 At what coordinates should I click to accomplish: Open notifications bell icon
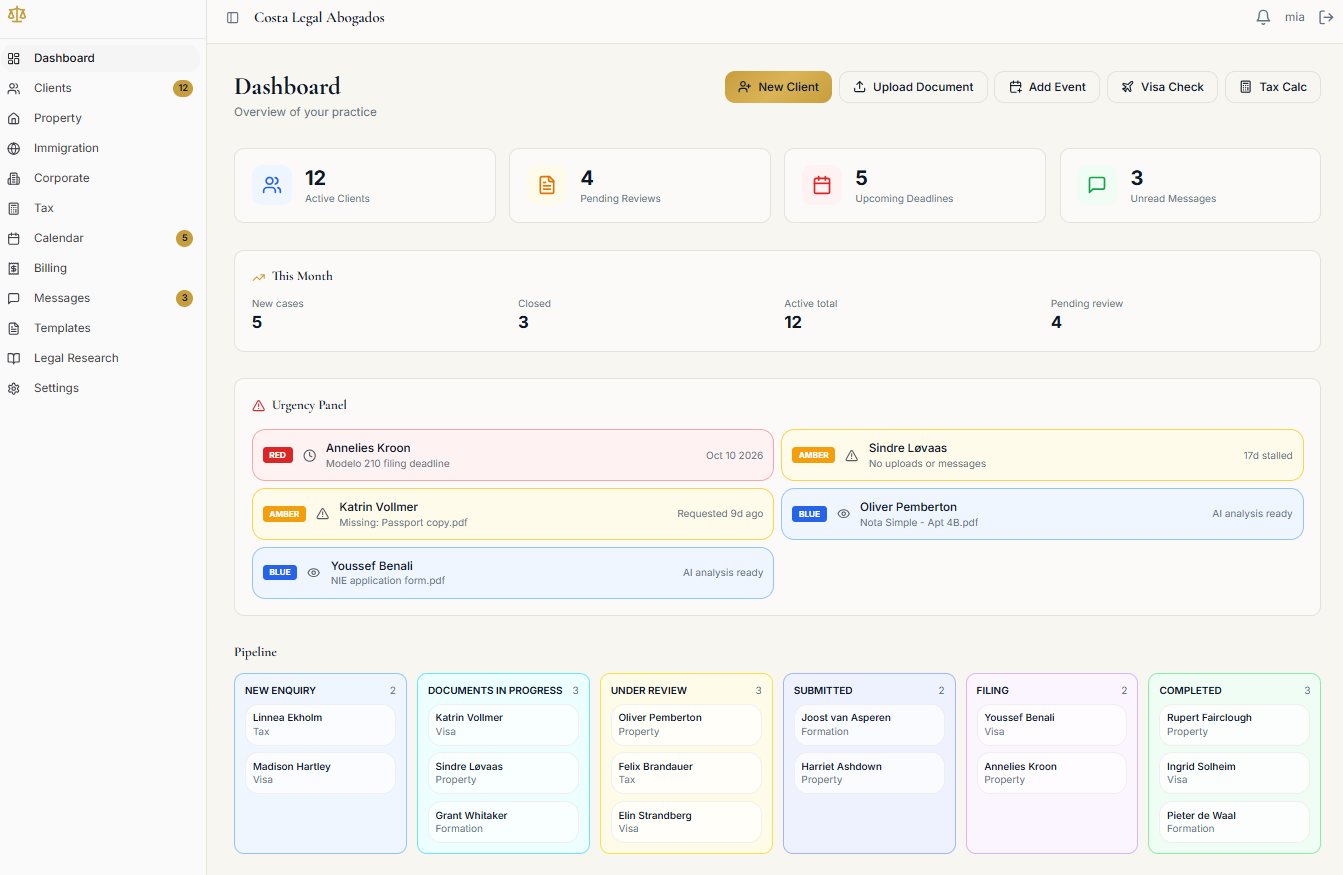click(x=1263, y=17)
